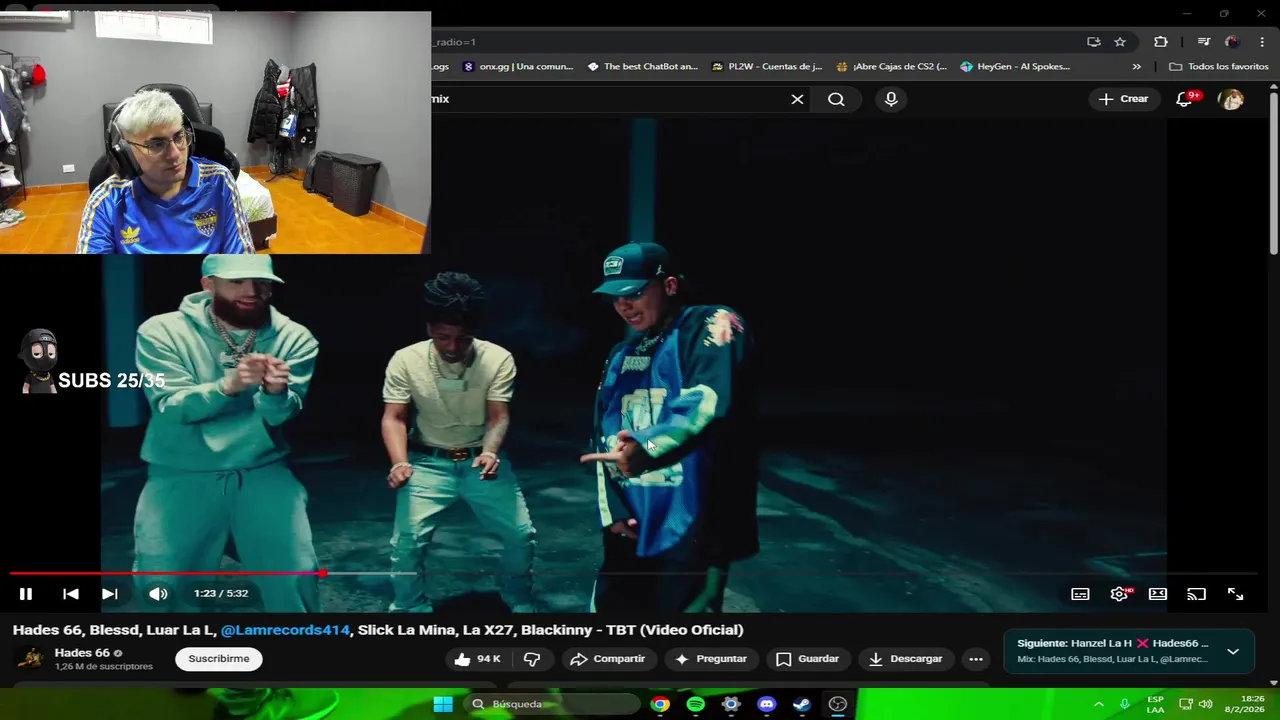Open video settings gear
This screenshot has height=720, width=1280.
(x=1119, y=594)
